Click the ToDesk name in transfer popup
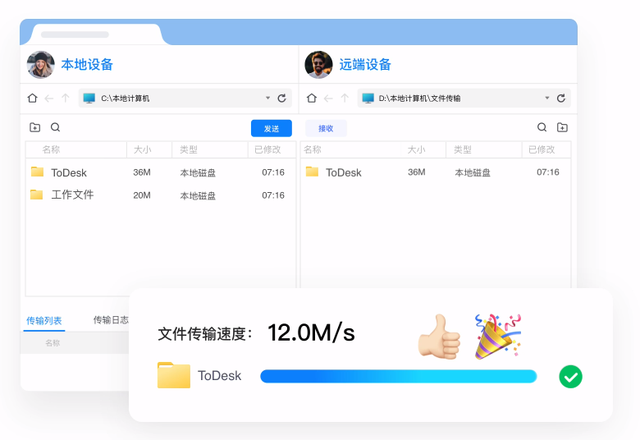 220,376
